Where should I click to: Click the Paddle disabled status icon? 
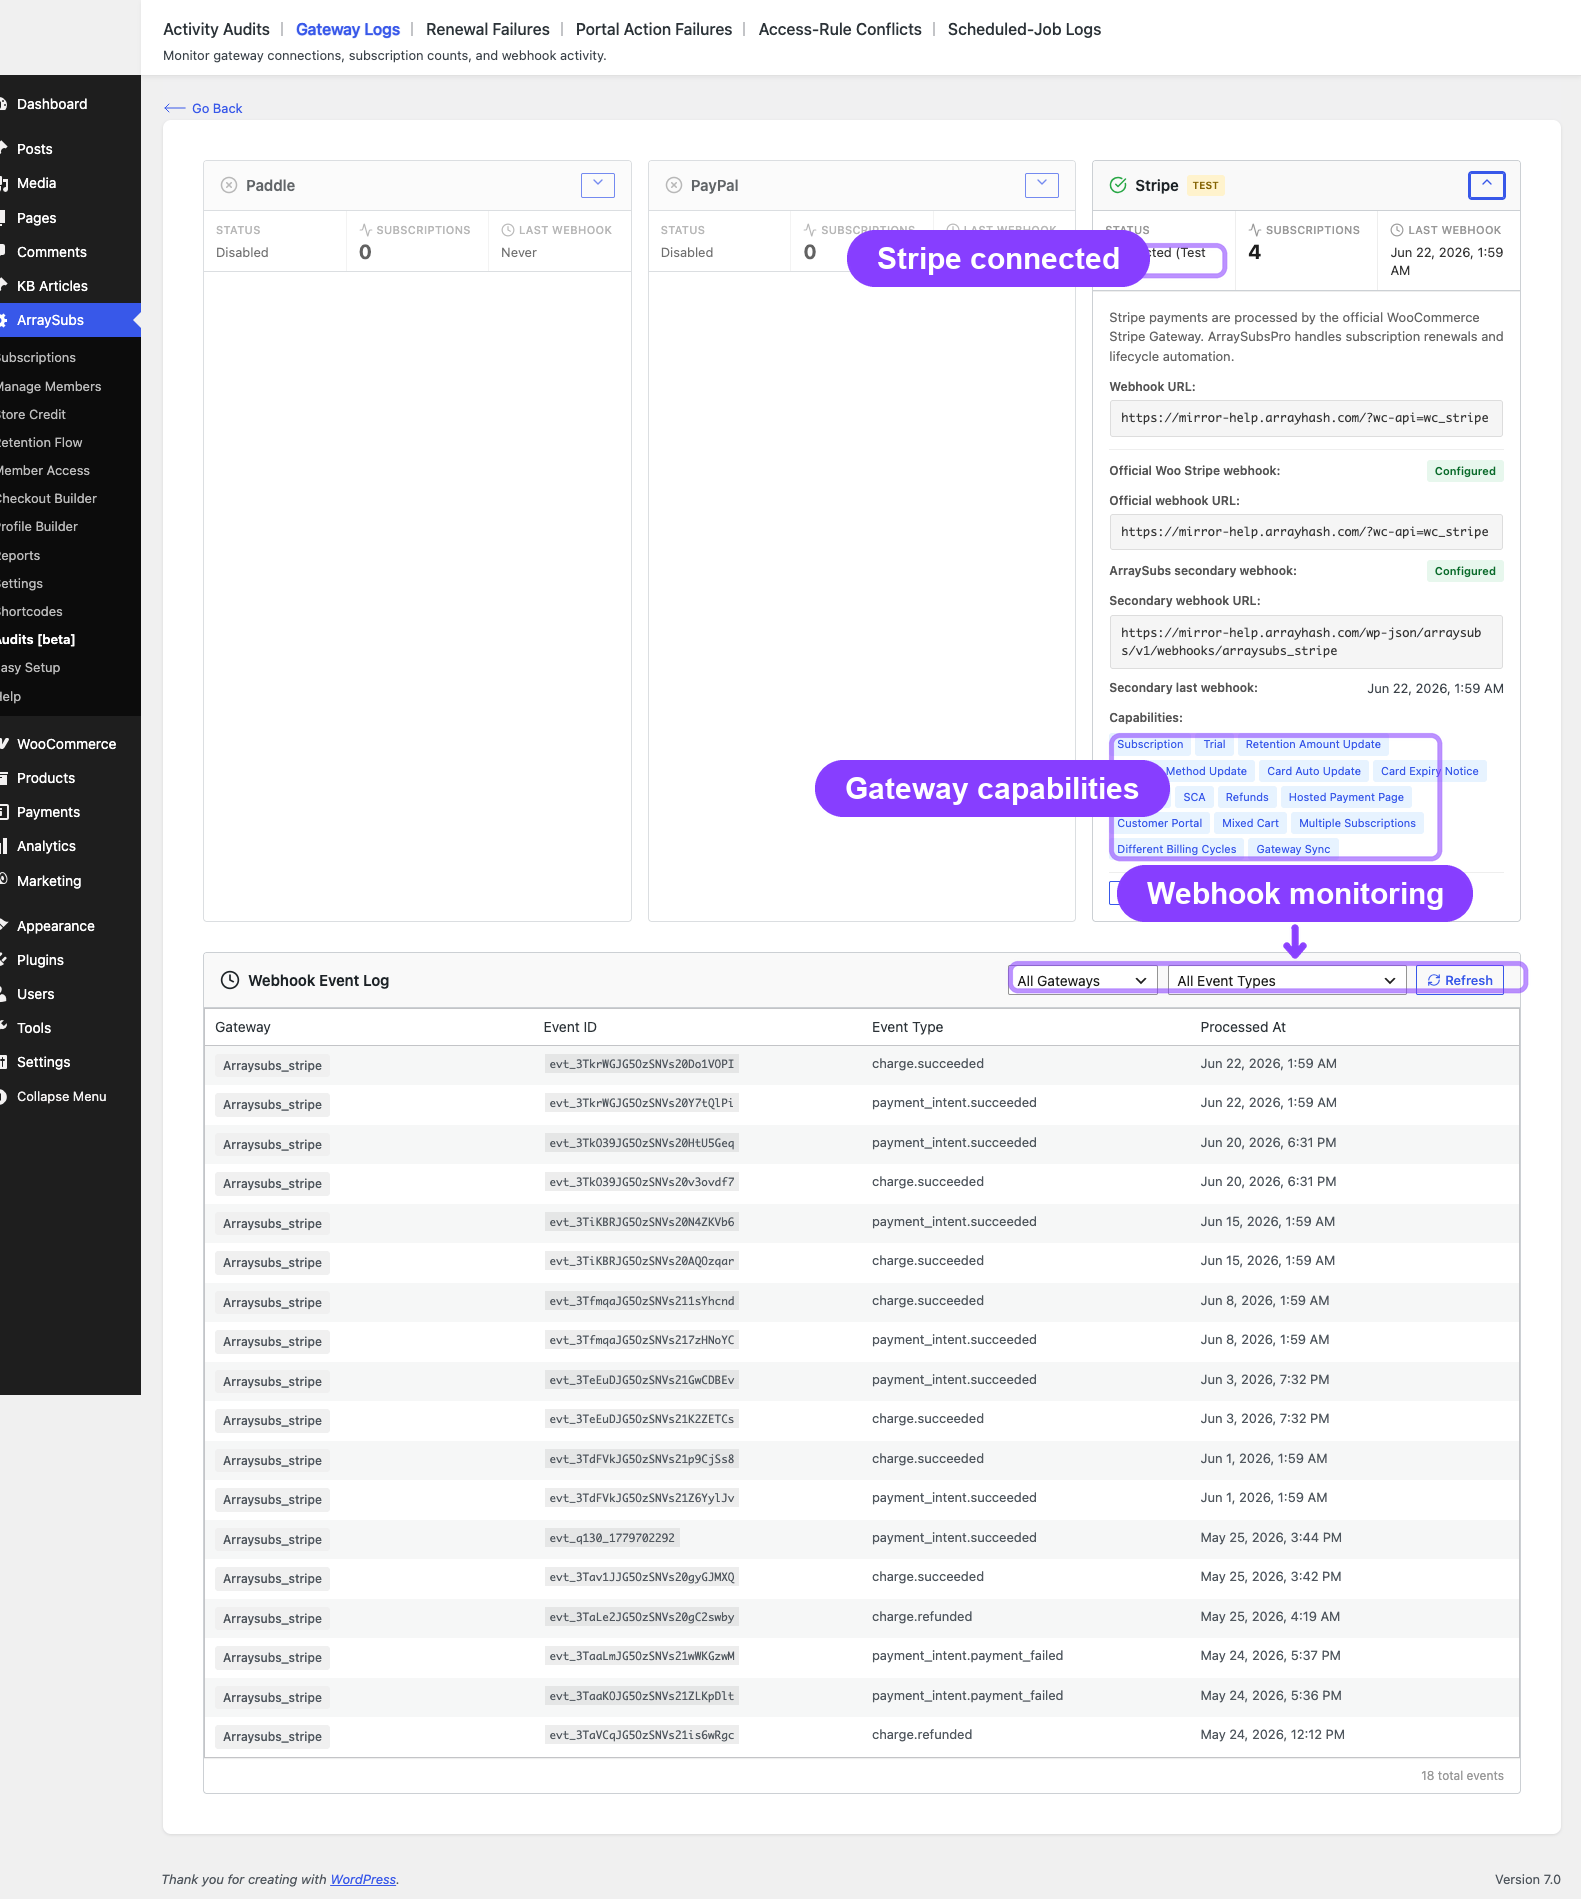pos(229,185)
